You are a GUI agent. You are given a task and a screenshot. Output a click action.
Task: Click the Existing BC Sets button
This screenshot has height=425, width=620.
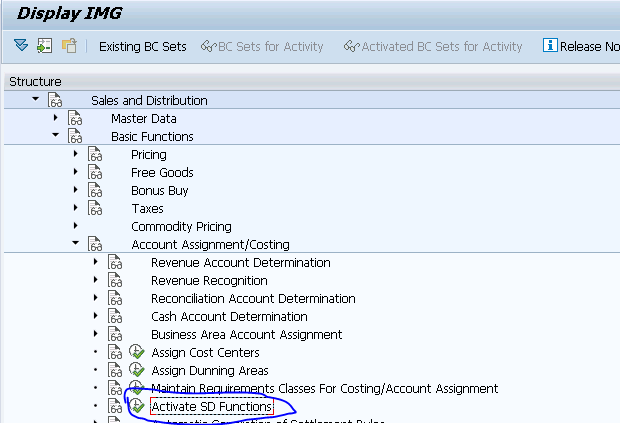pos(142,46)
